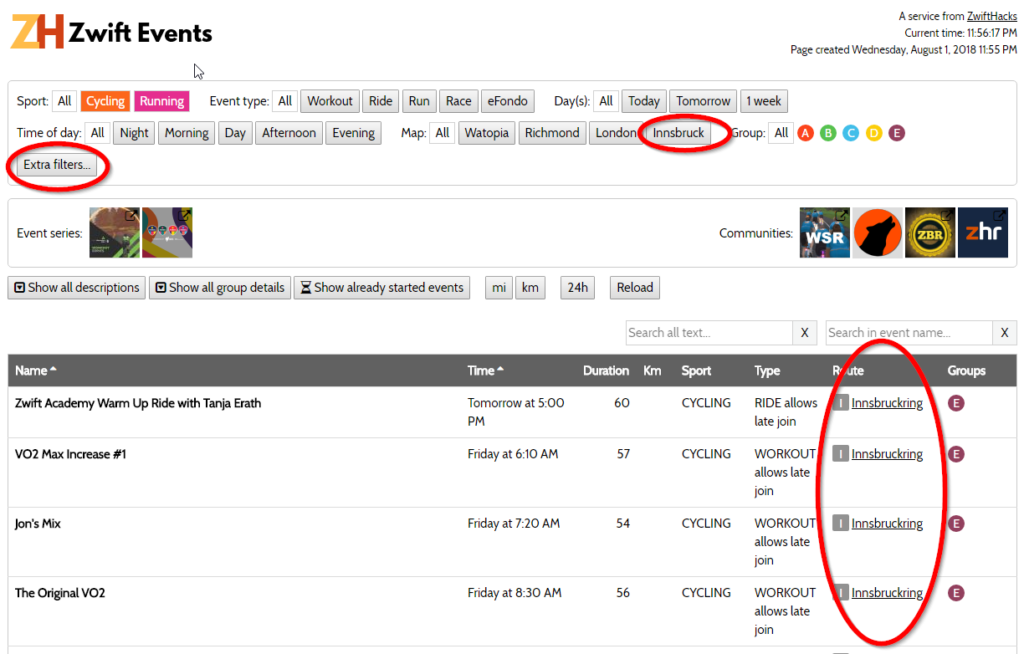Open the second event series thumbnail
Screen dimensions: 1024x654
[167, 233]
